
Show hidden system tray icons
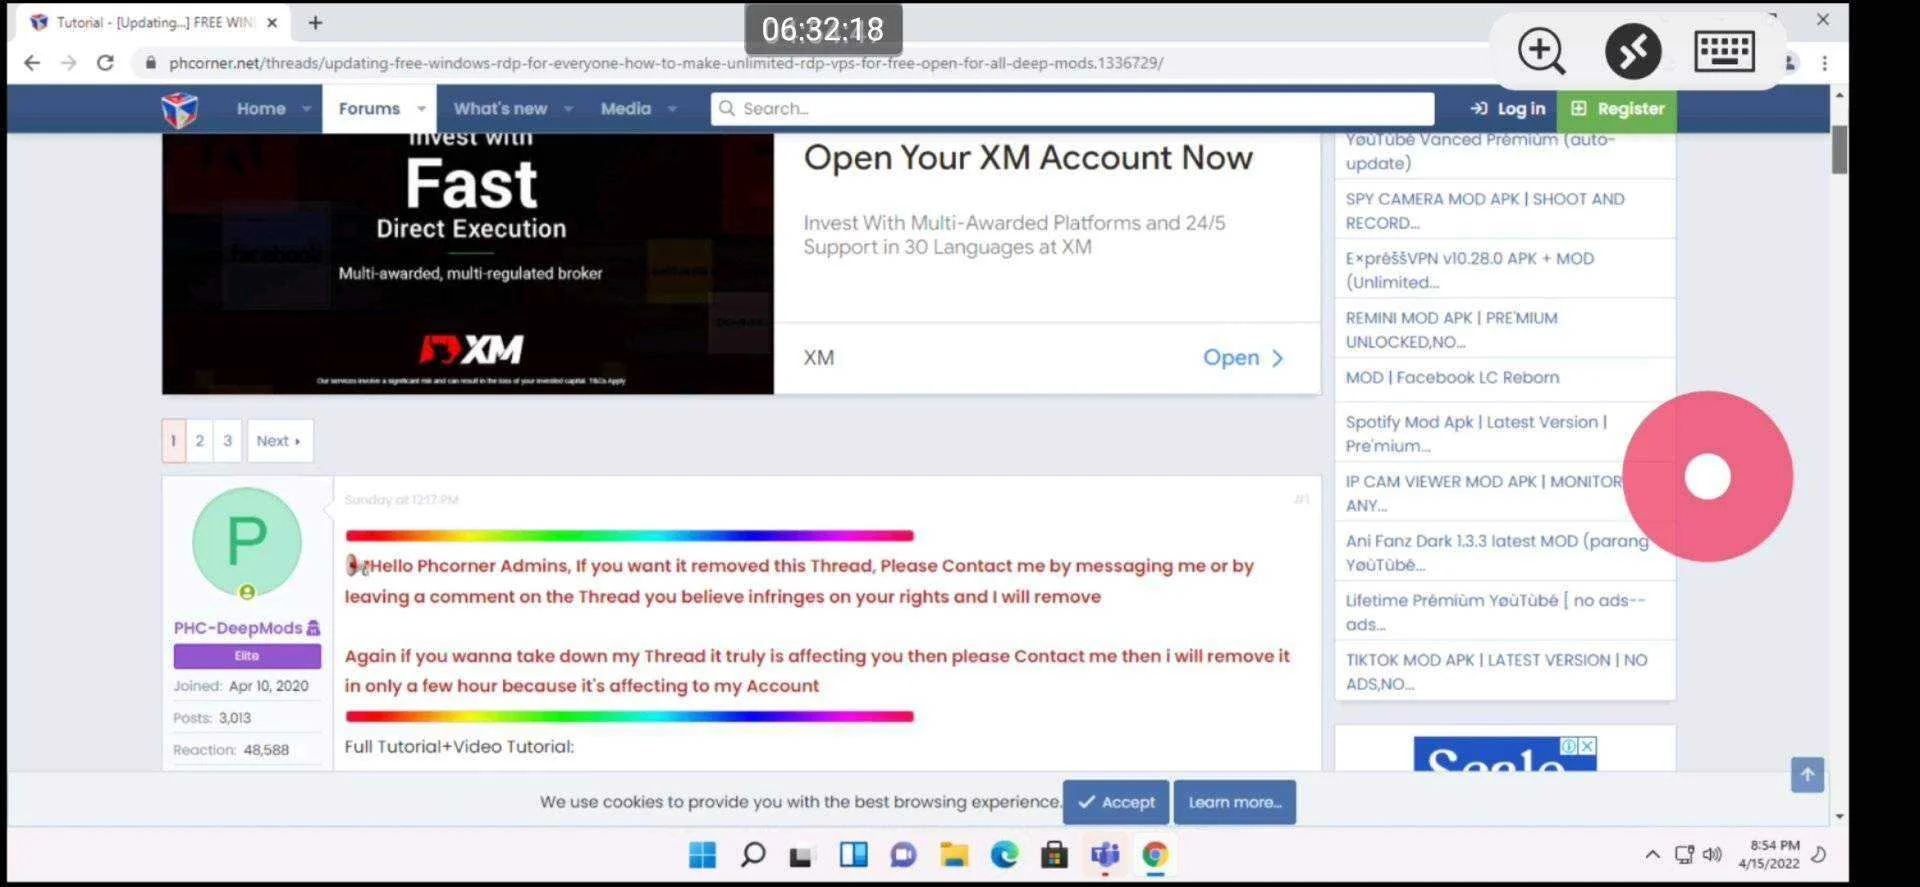(x=1652, y=855)
